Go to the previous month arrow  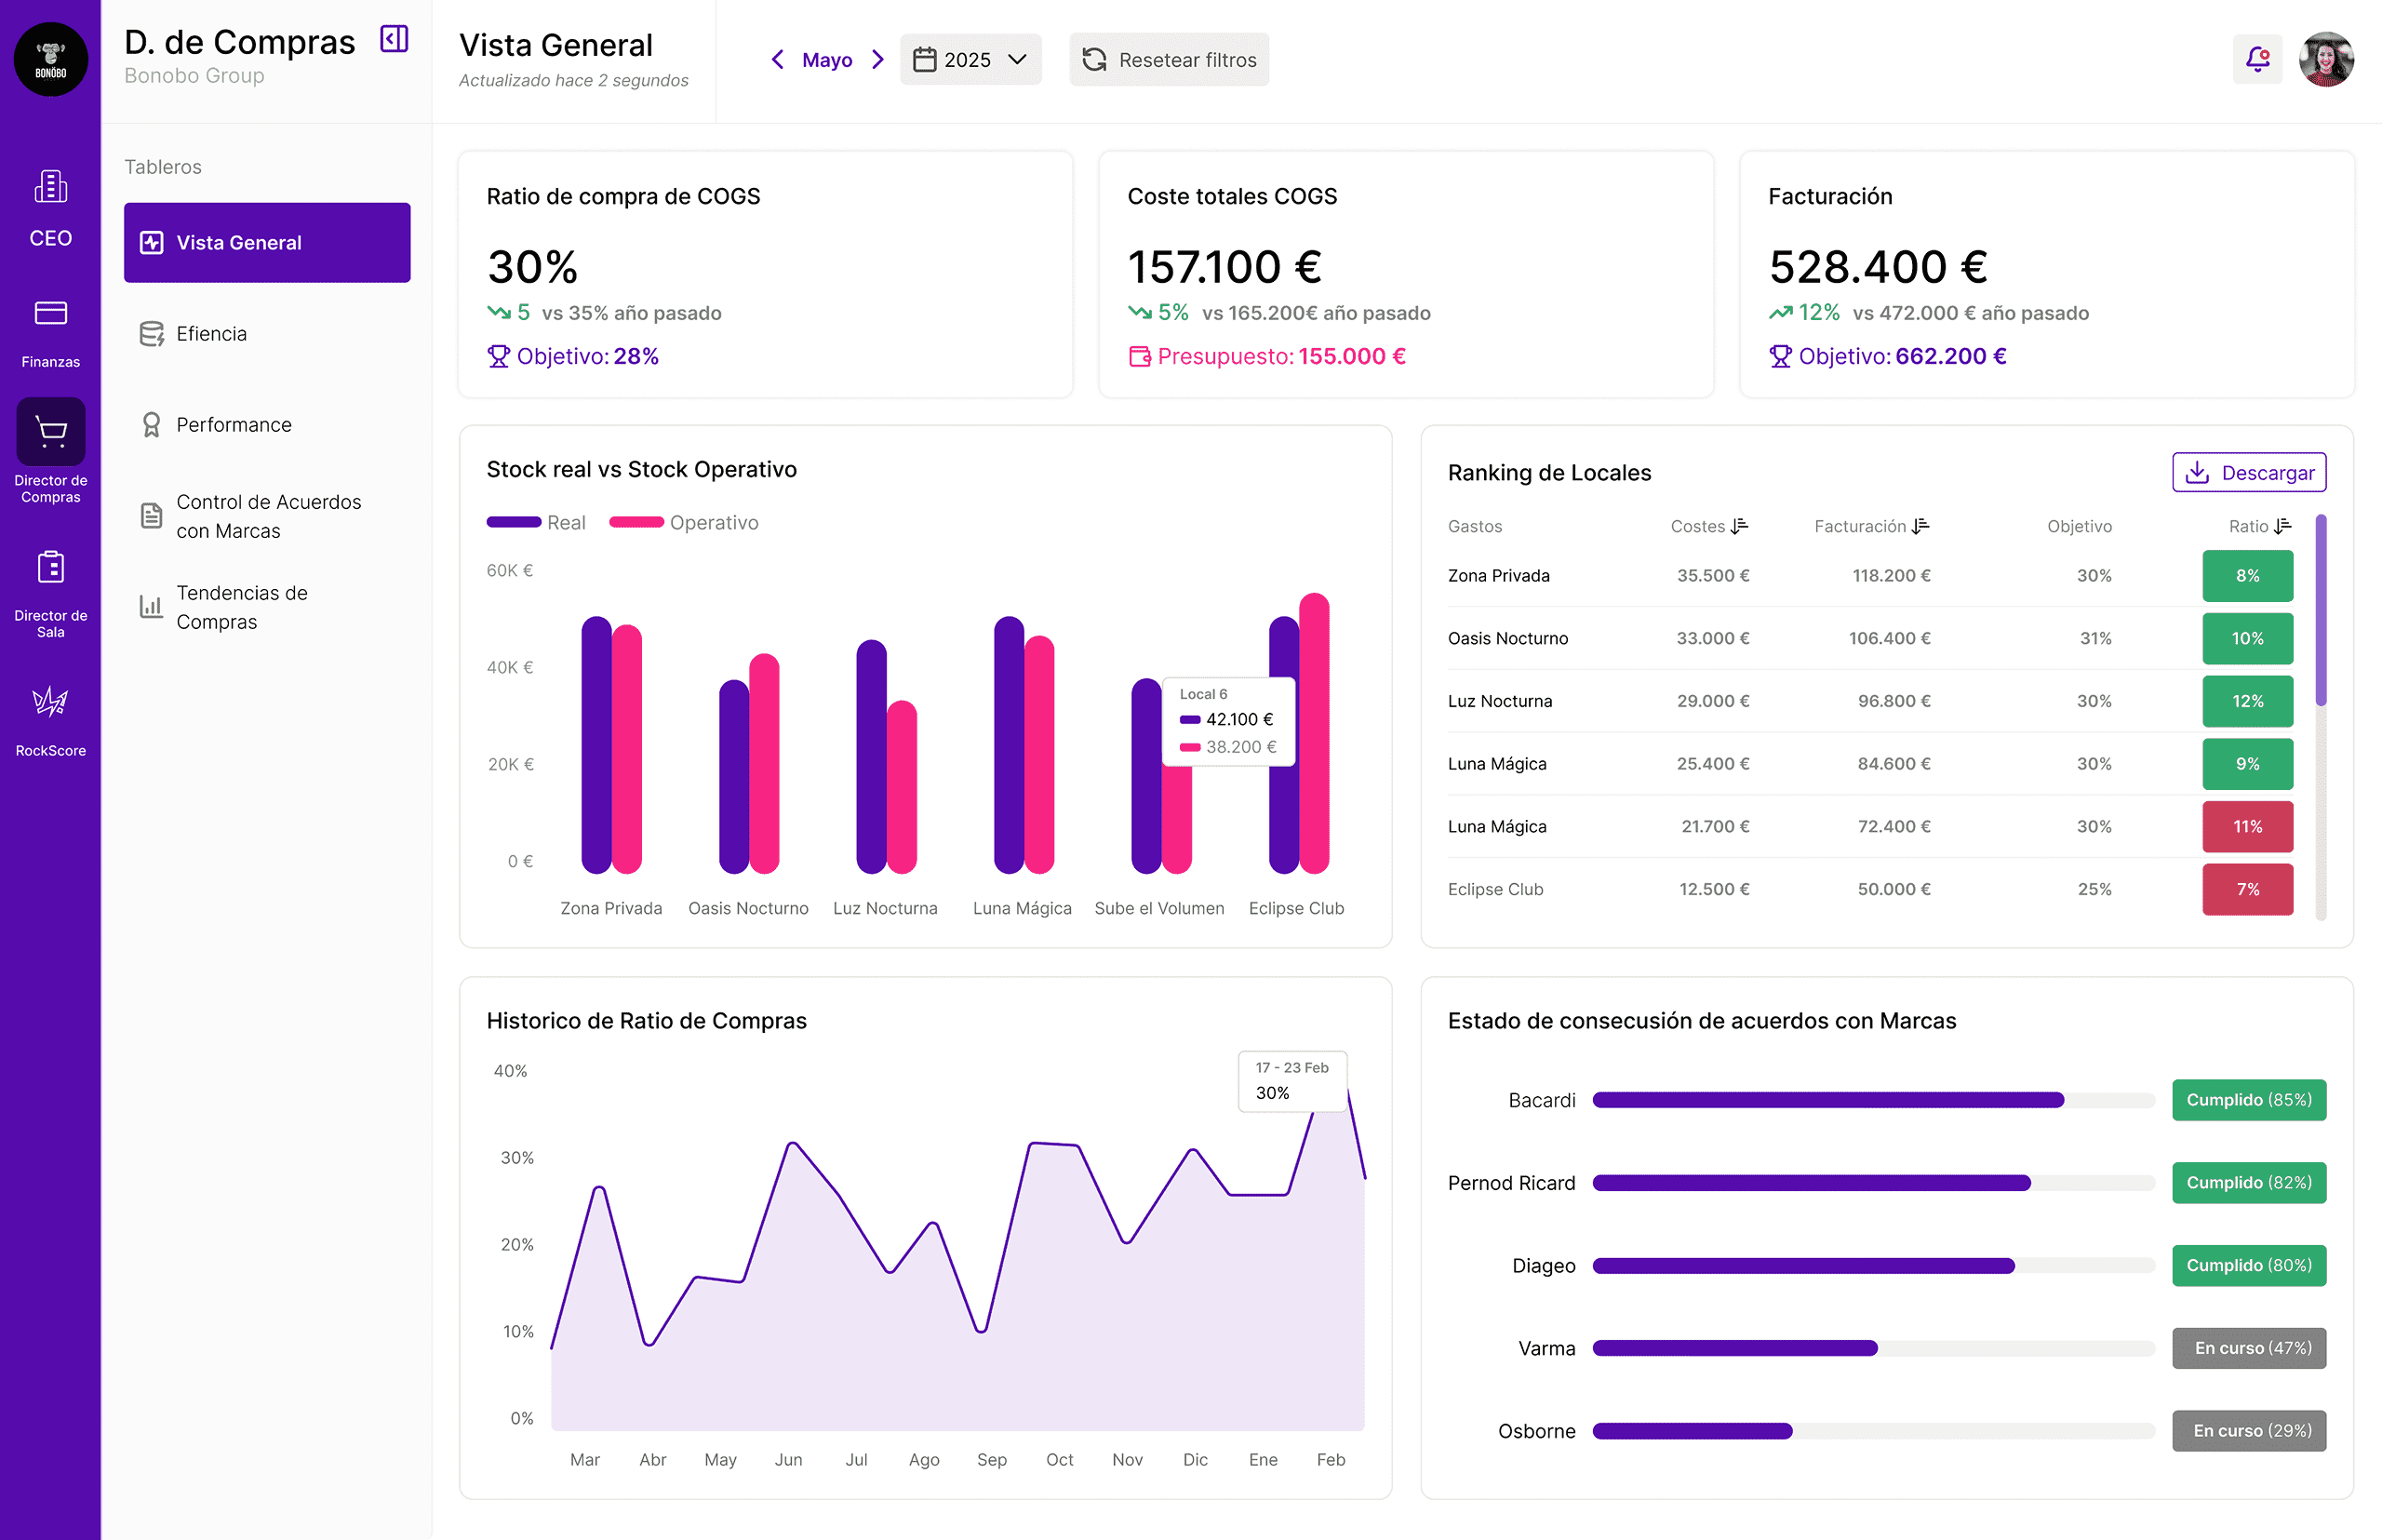778,59
